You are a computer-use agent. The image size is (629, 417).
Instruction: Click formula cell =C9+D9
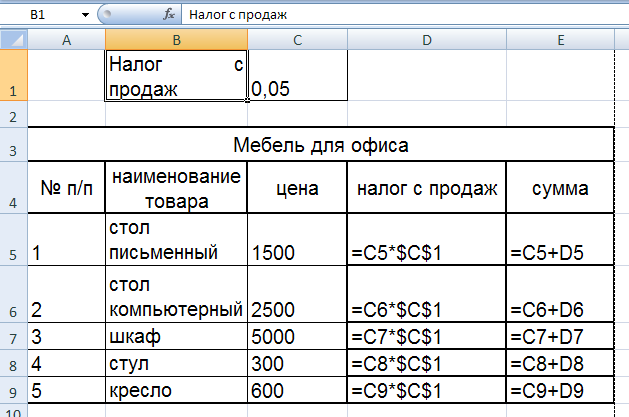(560, 390)
